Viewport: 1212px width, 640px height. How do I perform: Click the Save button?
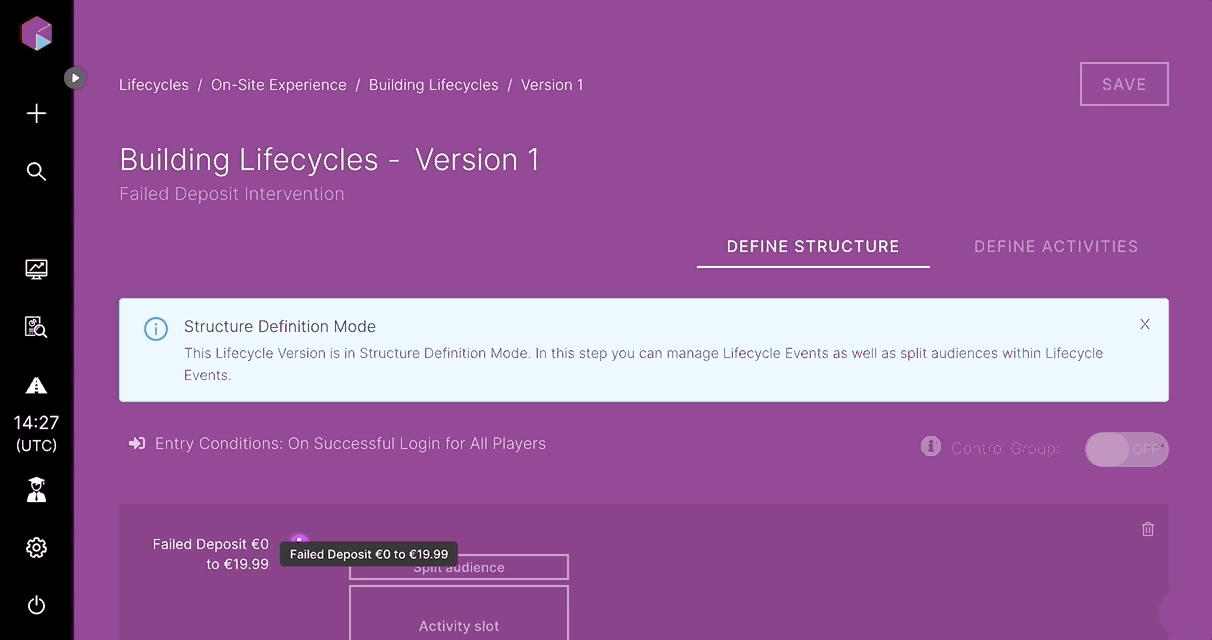coord(1123,85)
